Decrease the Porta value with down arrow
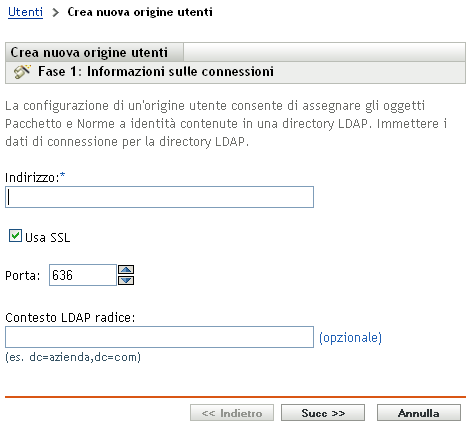 pos(126,280)
